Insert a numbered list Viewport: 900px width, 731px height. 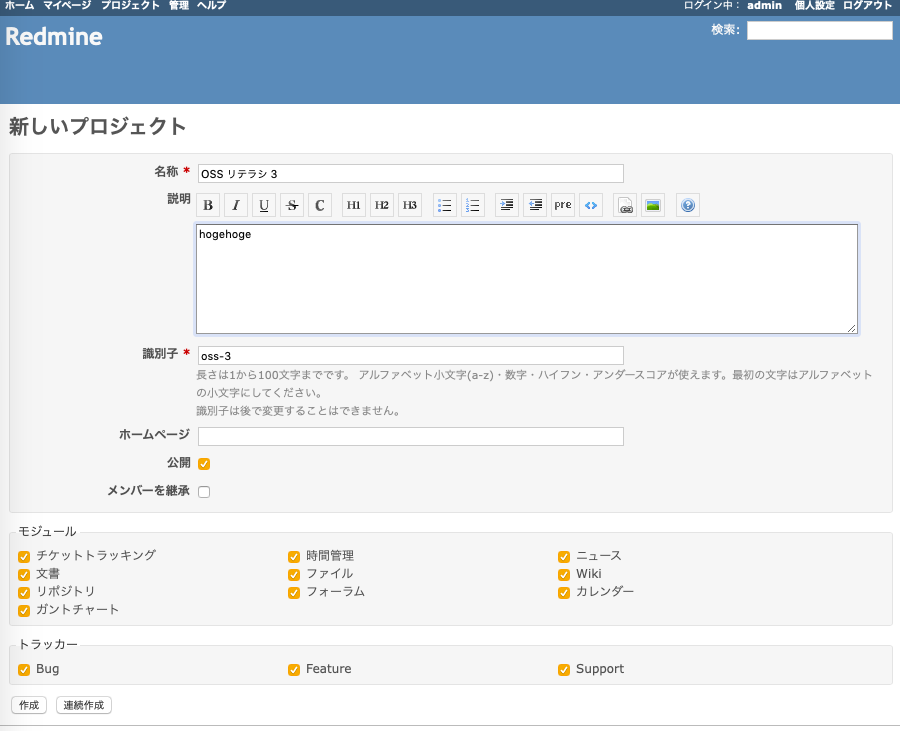[473, 206]
